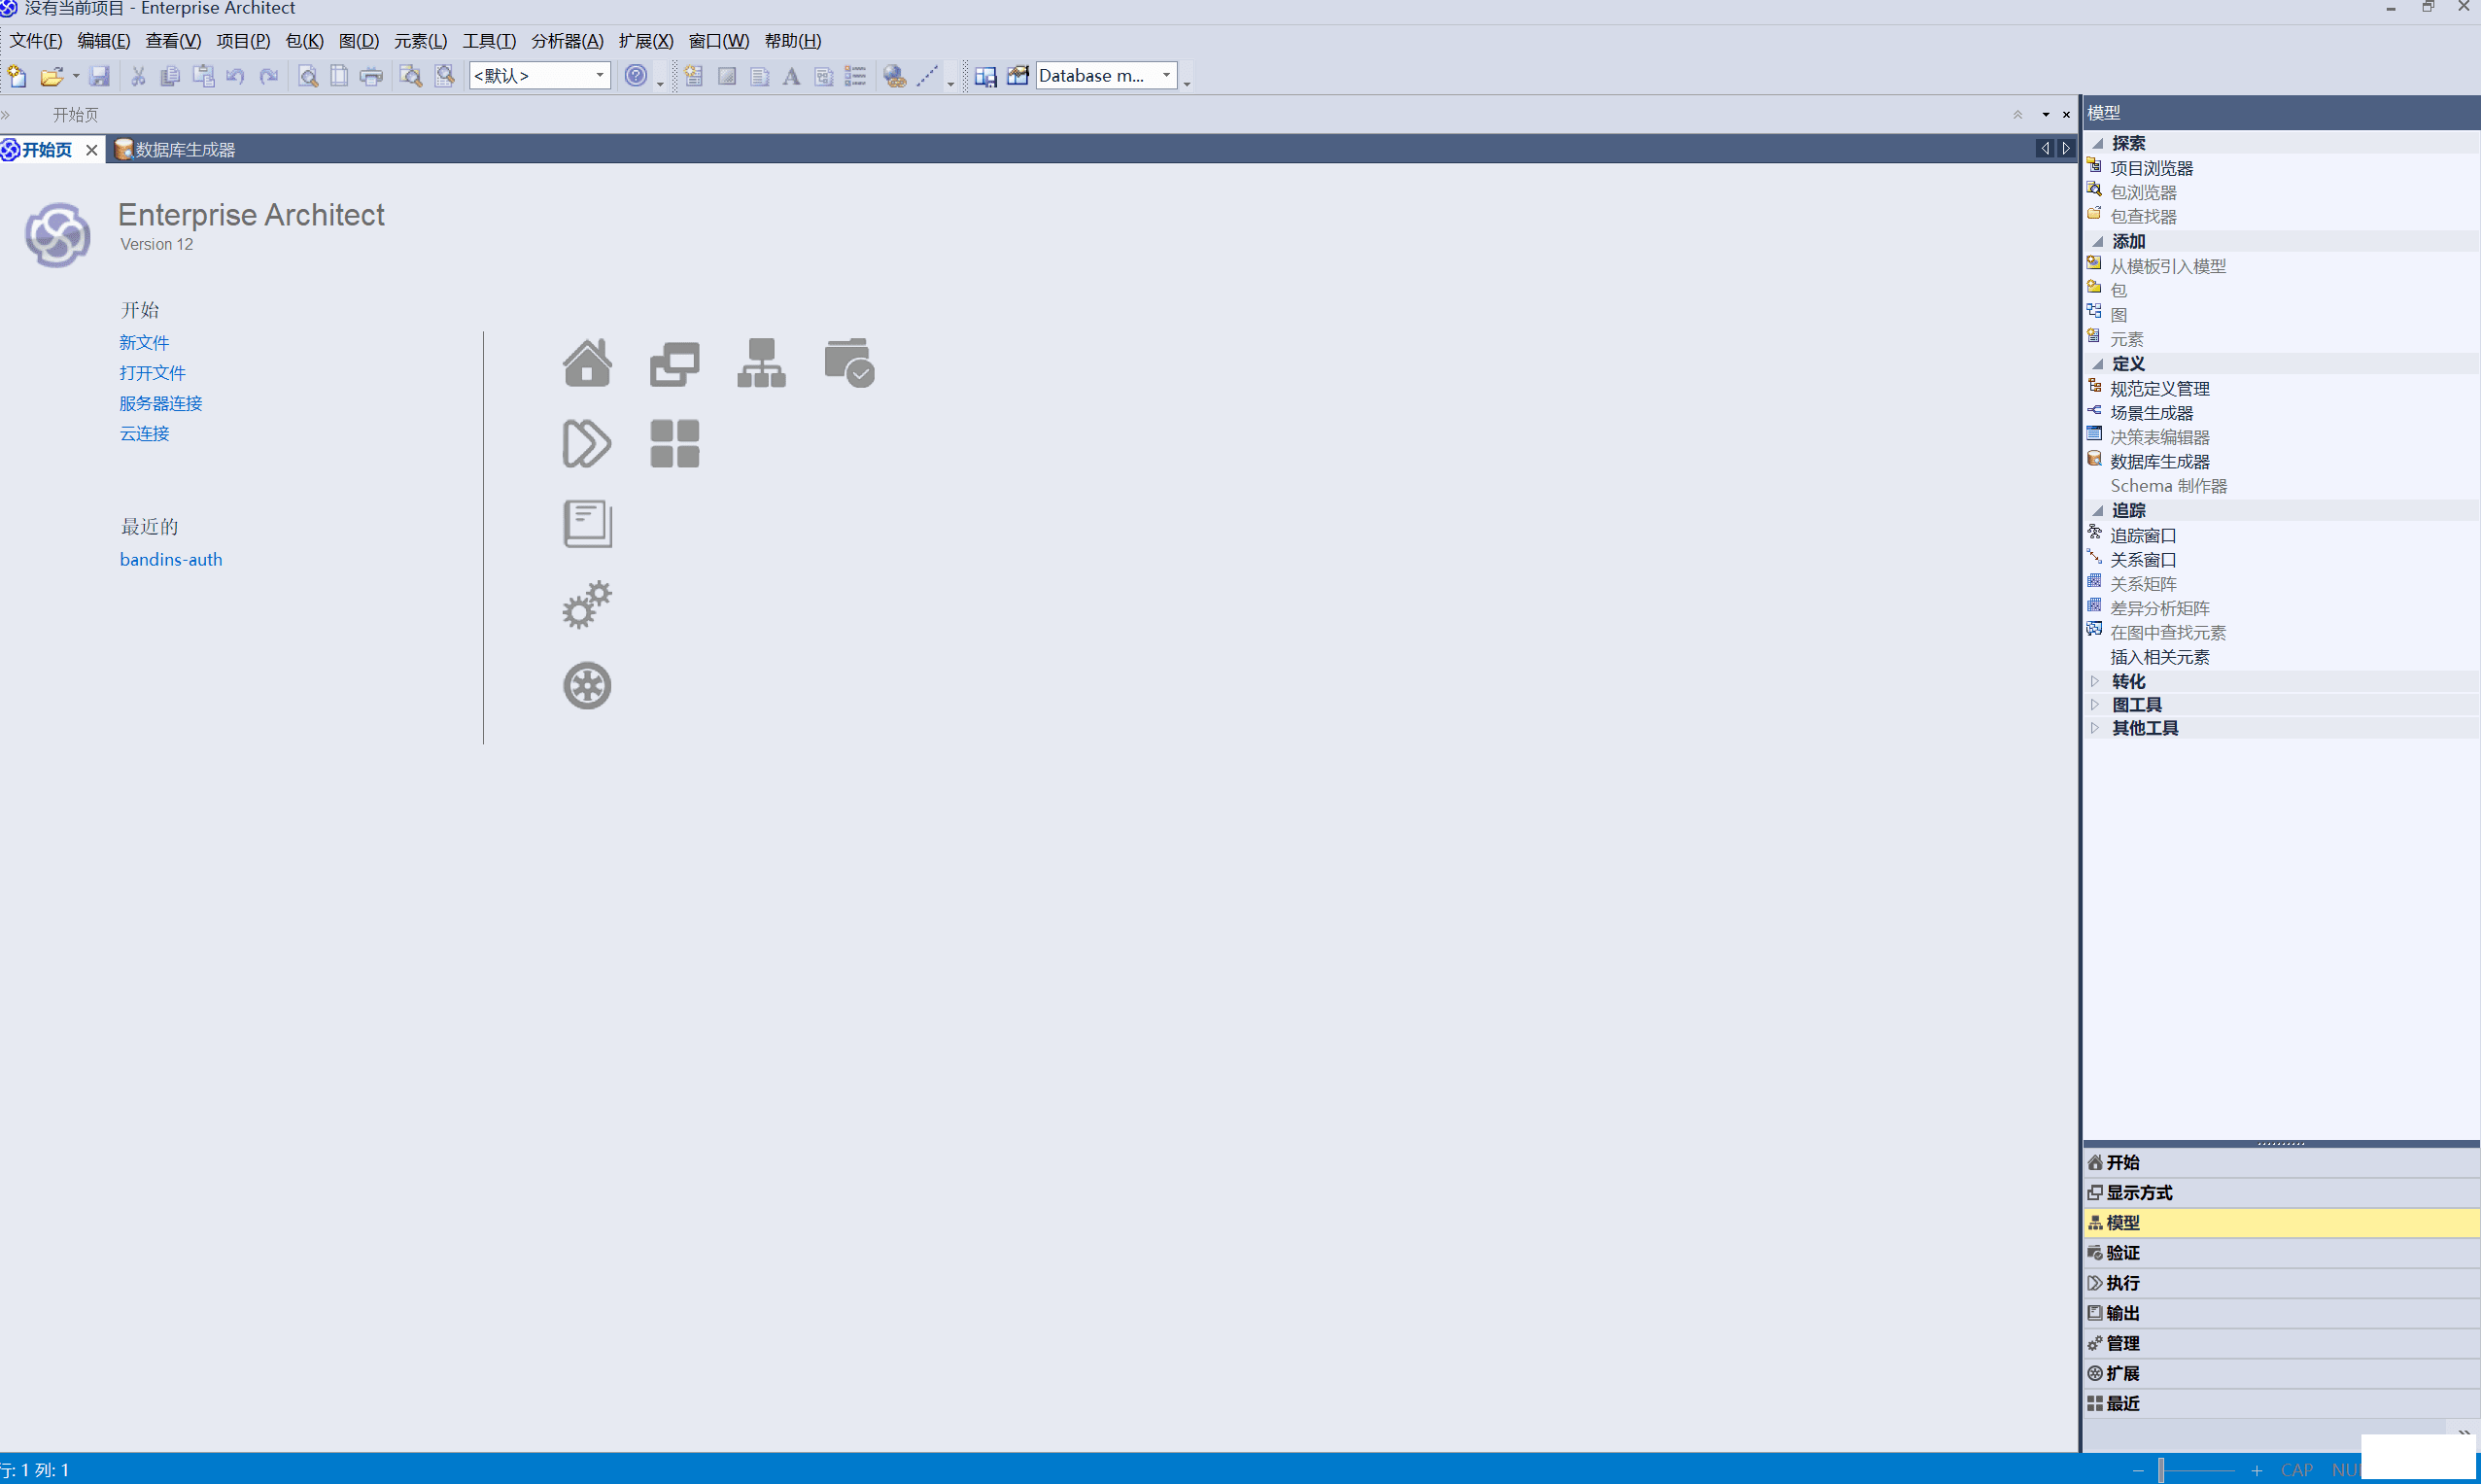Expand the 转化 section
The height and width of the screenshot is (1484, 2481).
(x=2095, y=681)
